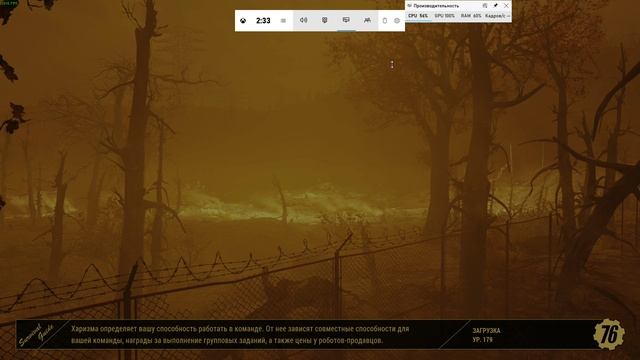The height and width of the screenshot is (360, 640).
Task: Open the Capture widget icon
Action: [324, 20]
